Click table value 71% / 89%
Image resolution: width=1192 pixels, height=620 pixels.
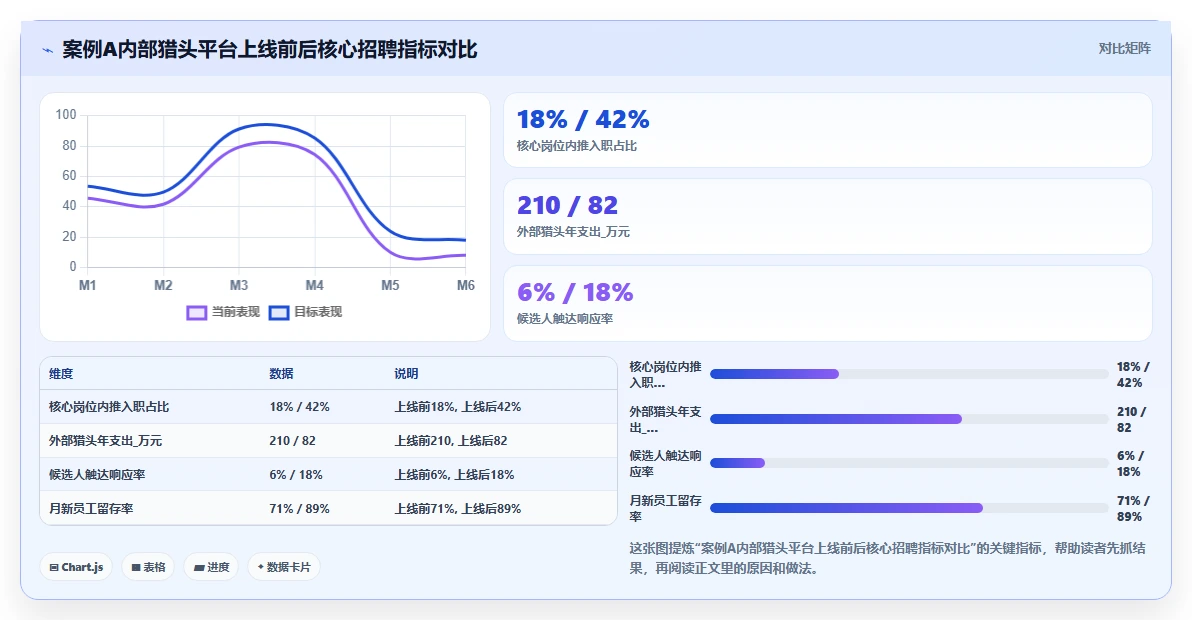[300, 508]
